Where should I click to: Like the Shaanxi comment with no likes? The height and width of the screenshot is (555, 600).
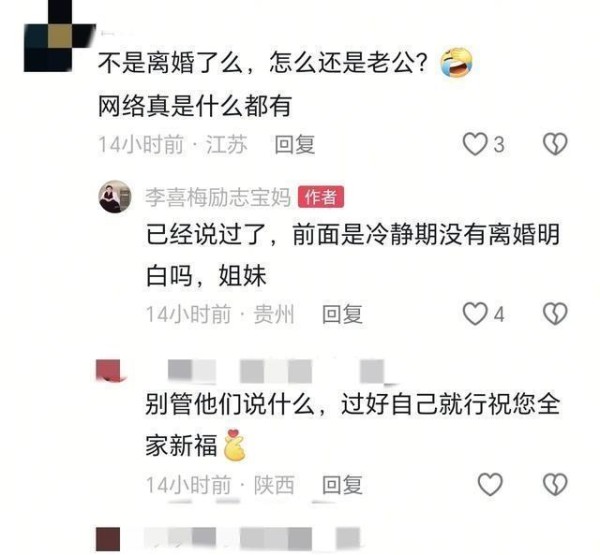pyautogui.click(x=491, y=485)
